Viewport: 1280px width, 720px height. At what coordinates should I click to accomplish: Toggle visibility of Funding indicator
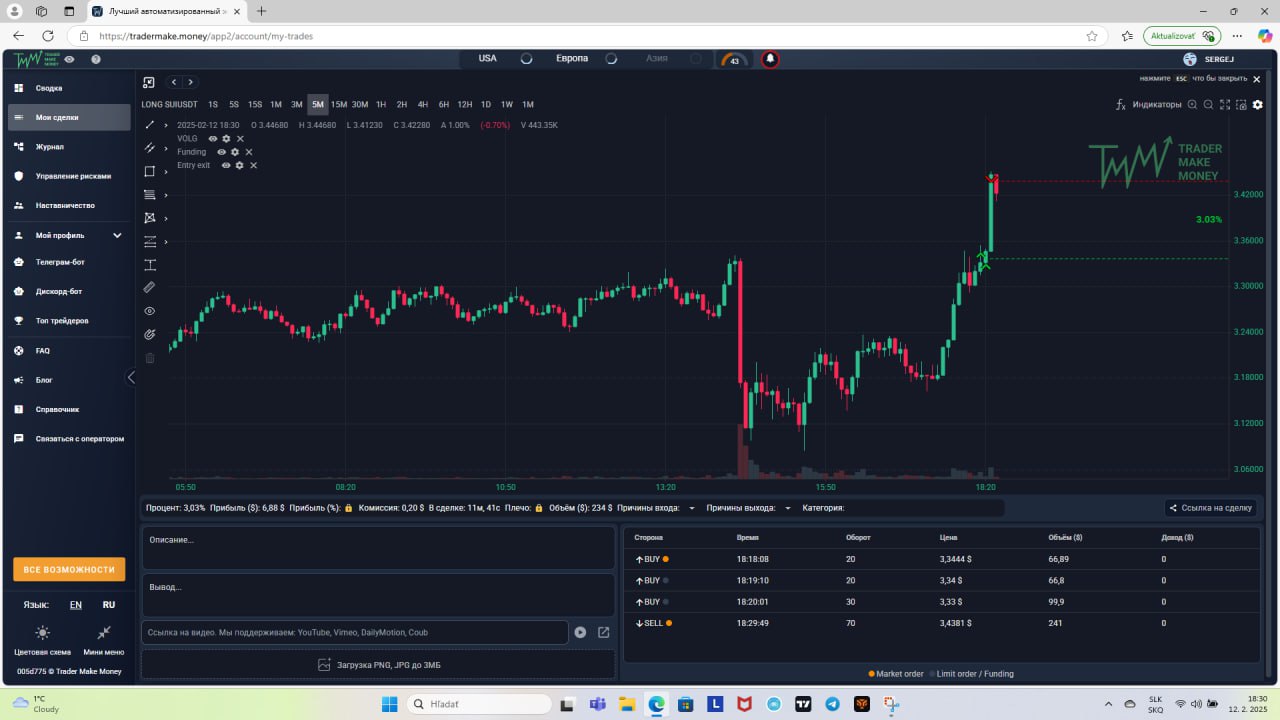222,152
